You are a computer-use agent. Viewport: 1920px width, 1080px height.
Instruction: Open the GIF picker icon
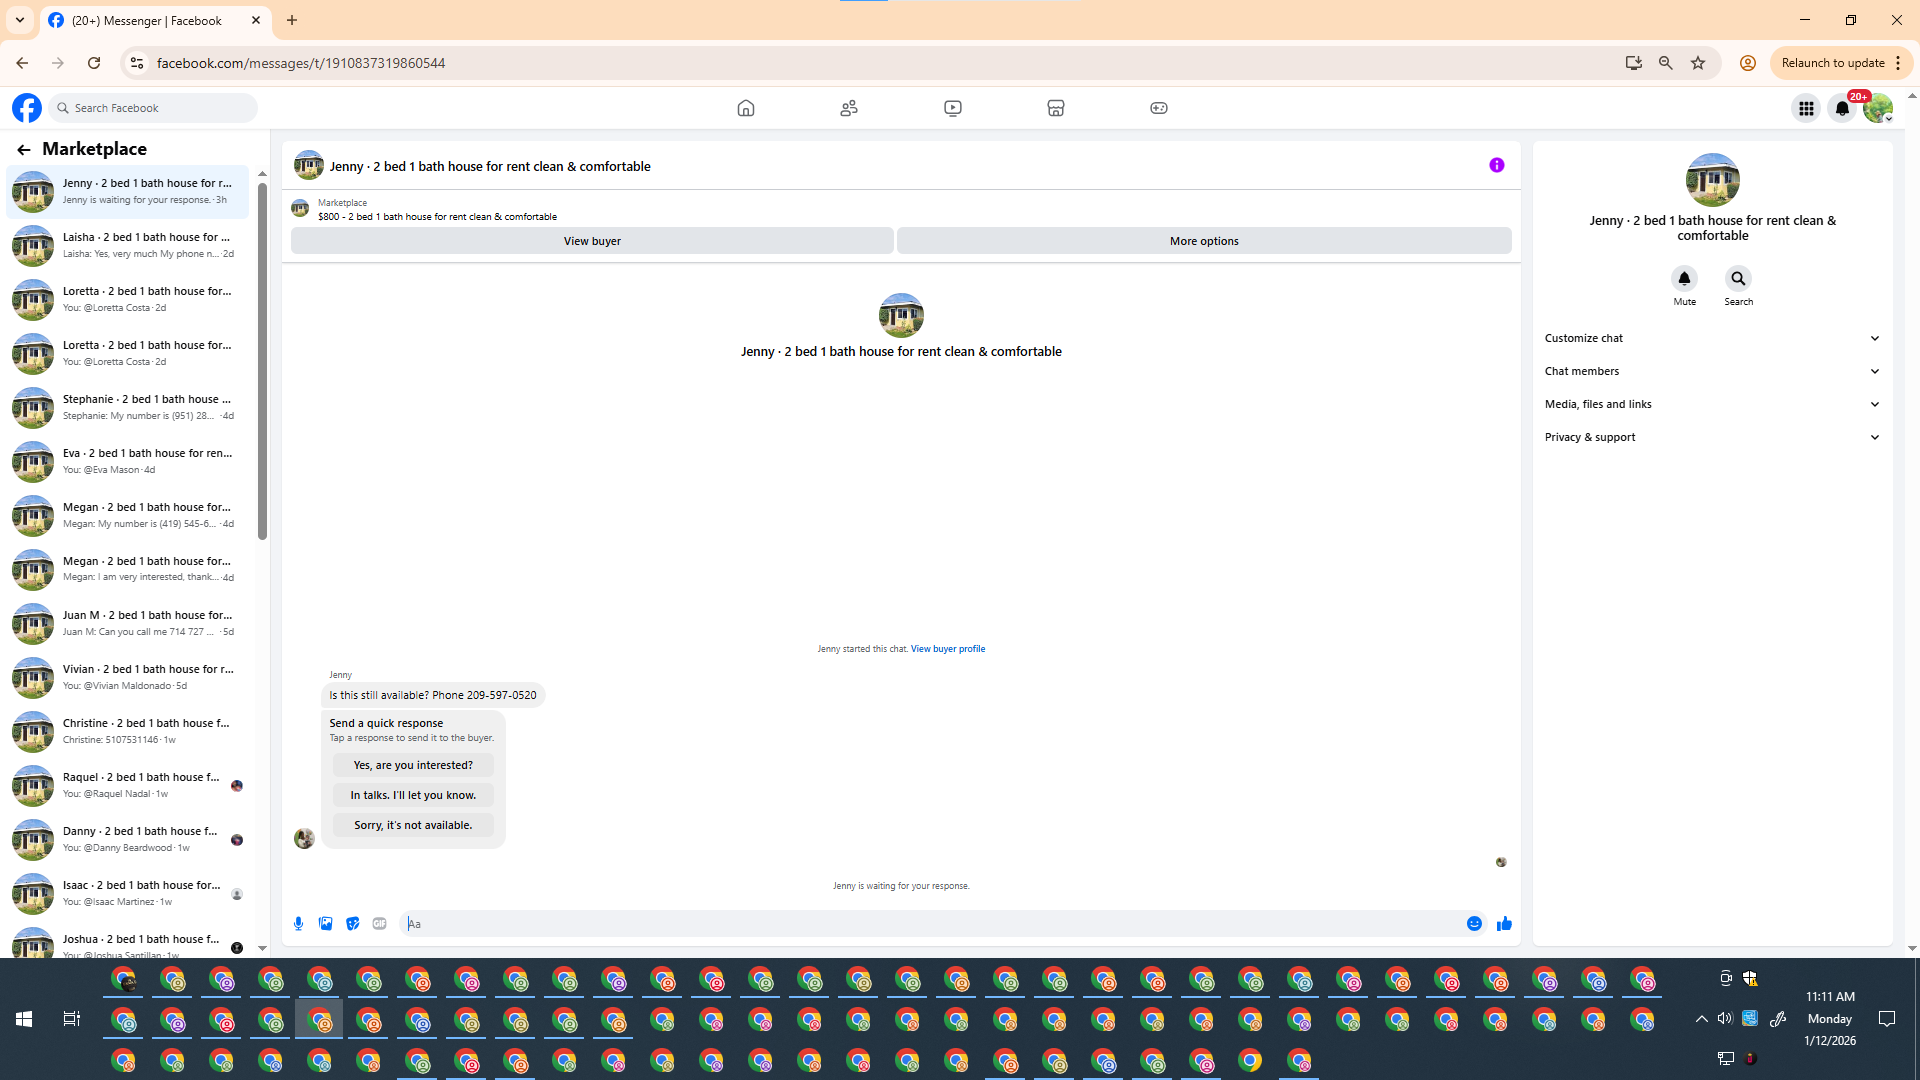pos(379,924)
